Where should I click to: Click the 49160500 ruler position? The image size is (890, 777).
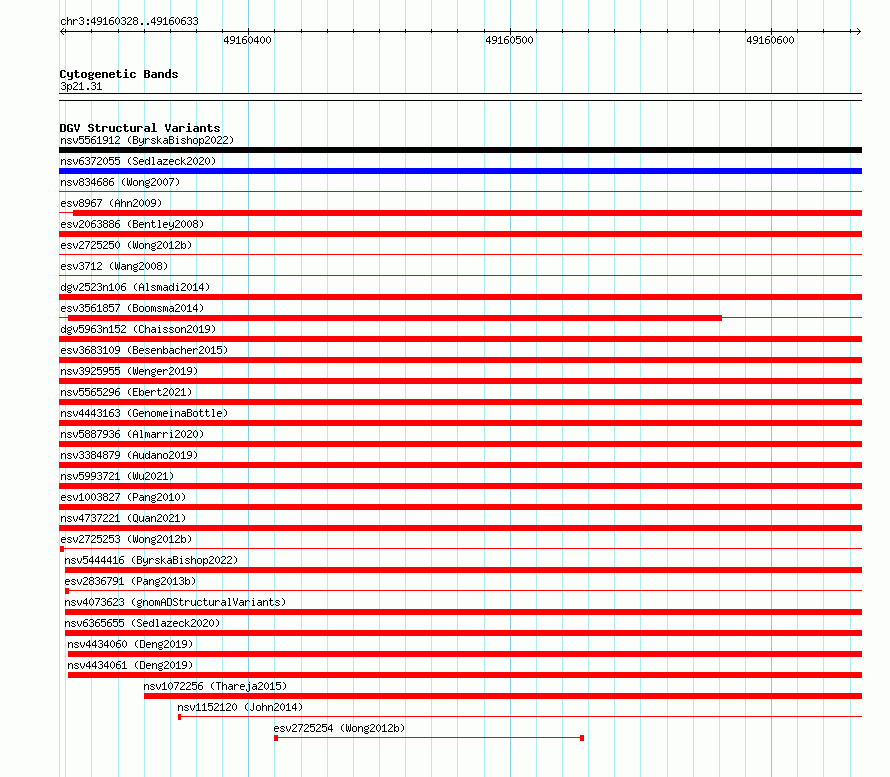click(510, 40)
